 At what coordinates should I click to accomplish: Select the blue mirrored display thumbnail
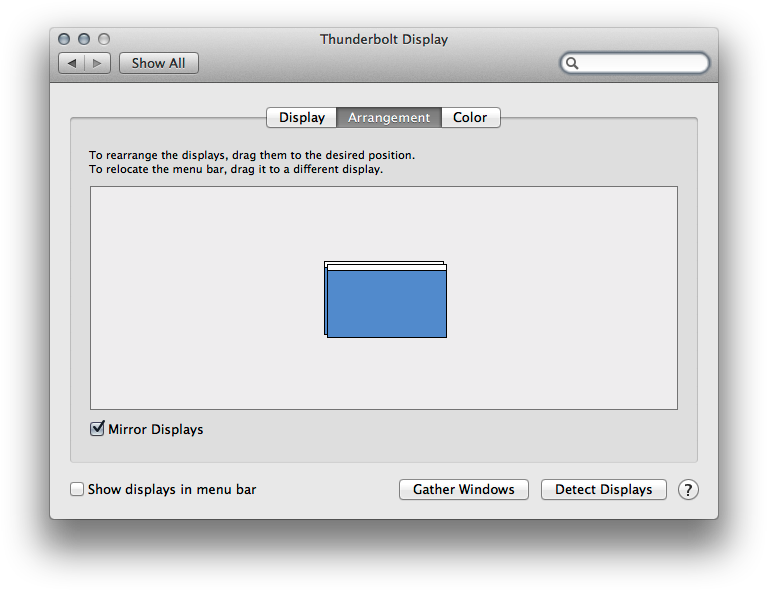[x=386, y=303]
